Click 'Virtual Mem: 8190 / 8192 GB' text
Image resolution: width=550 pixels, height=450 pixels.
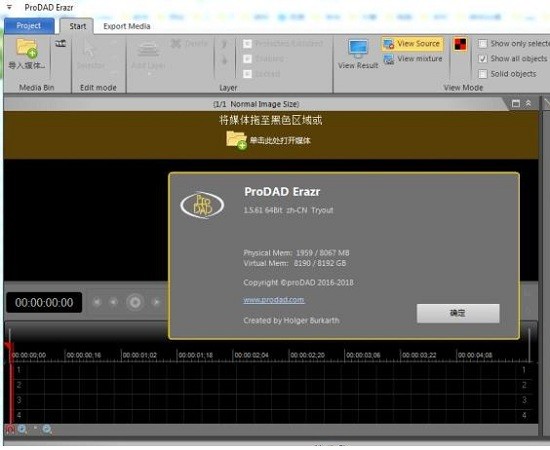[295, 263]
